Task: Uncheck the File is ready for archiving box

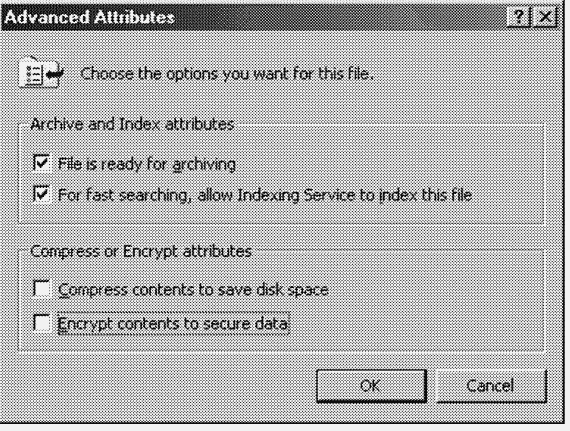Action: click(41, 163)
